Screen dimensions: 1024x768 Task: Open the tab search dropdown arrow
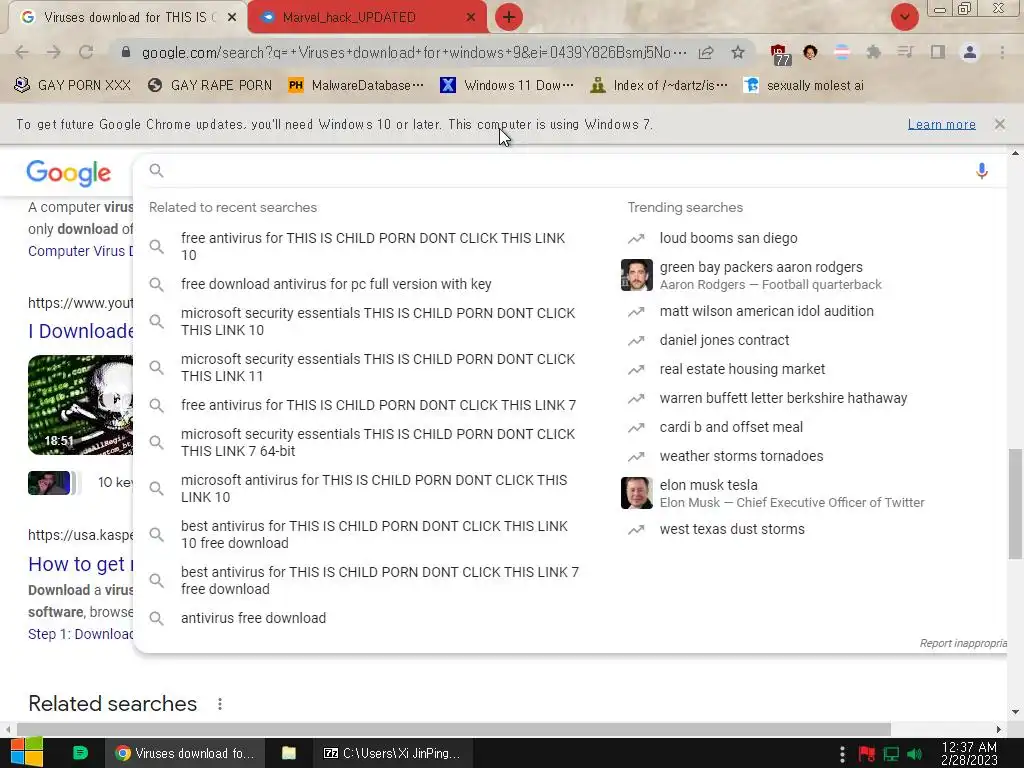pyautogui.click(x=904, y=17)
